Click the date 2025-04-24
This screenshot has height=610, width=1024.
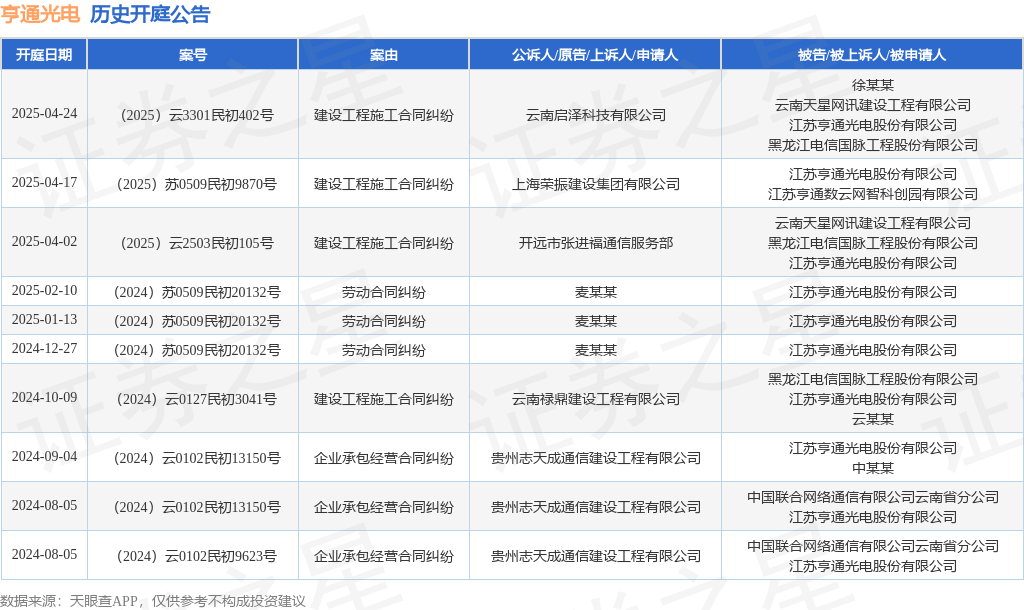(44, 114)
